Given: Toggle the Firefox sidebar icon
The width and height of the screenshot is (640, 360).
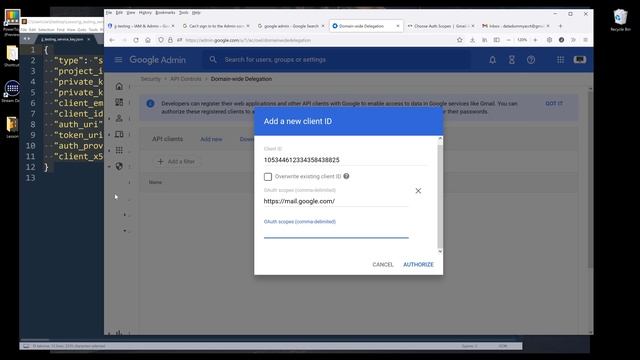Looking at the screenshot, I should coord(496,40).
